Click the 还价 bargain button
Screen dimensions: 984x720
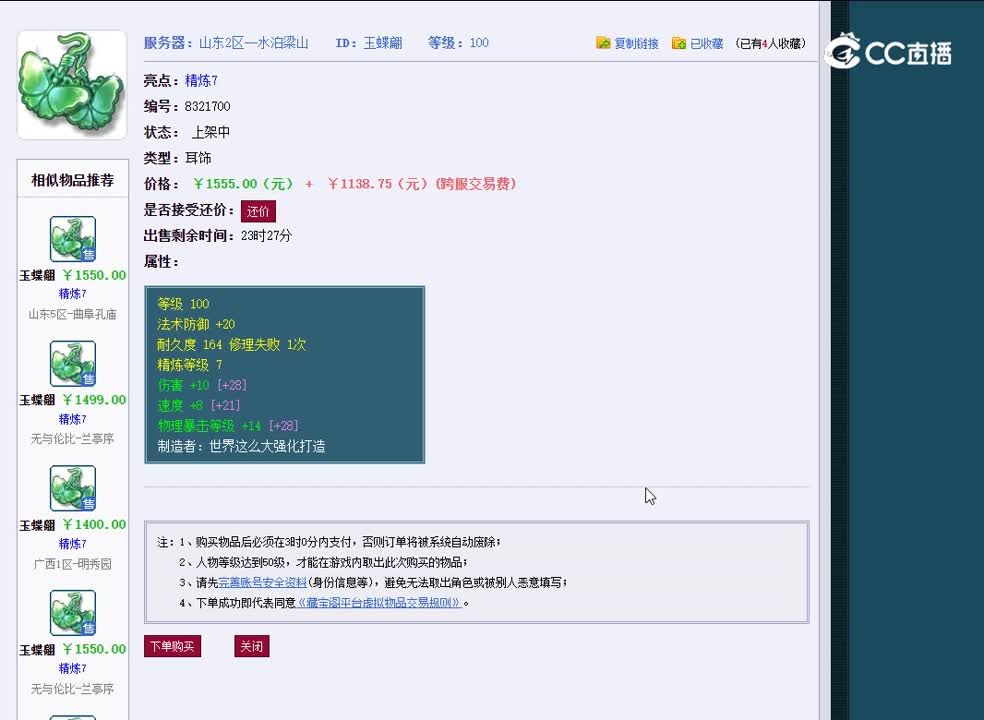(x=258, y=211)
